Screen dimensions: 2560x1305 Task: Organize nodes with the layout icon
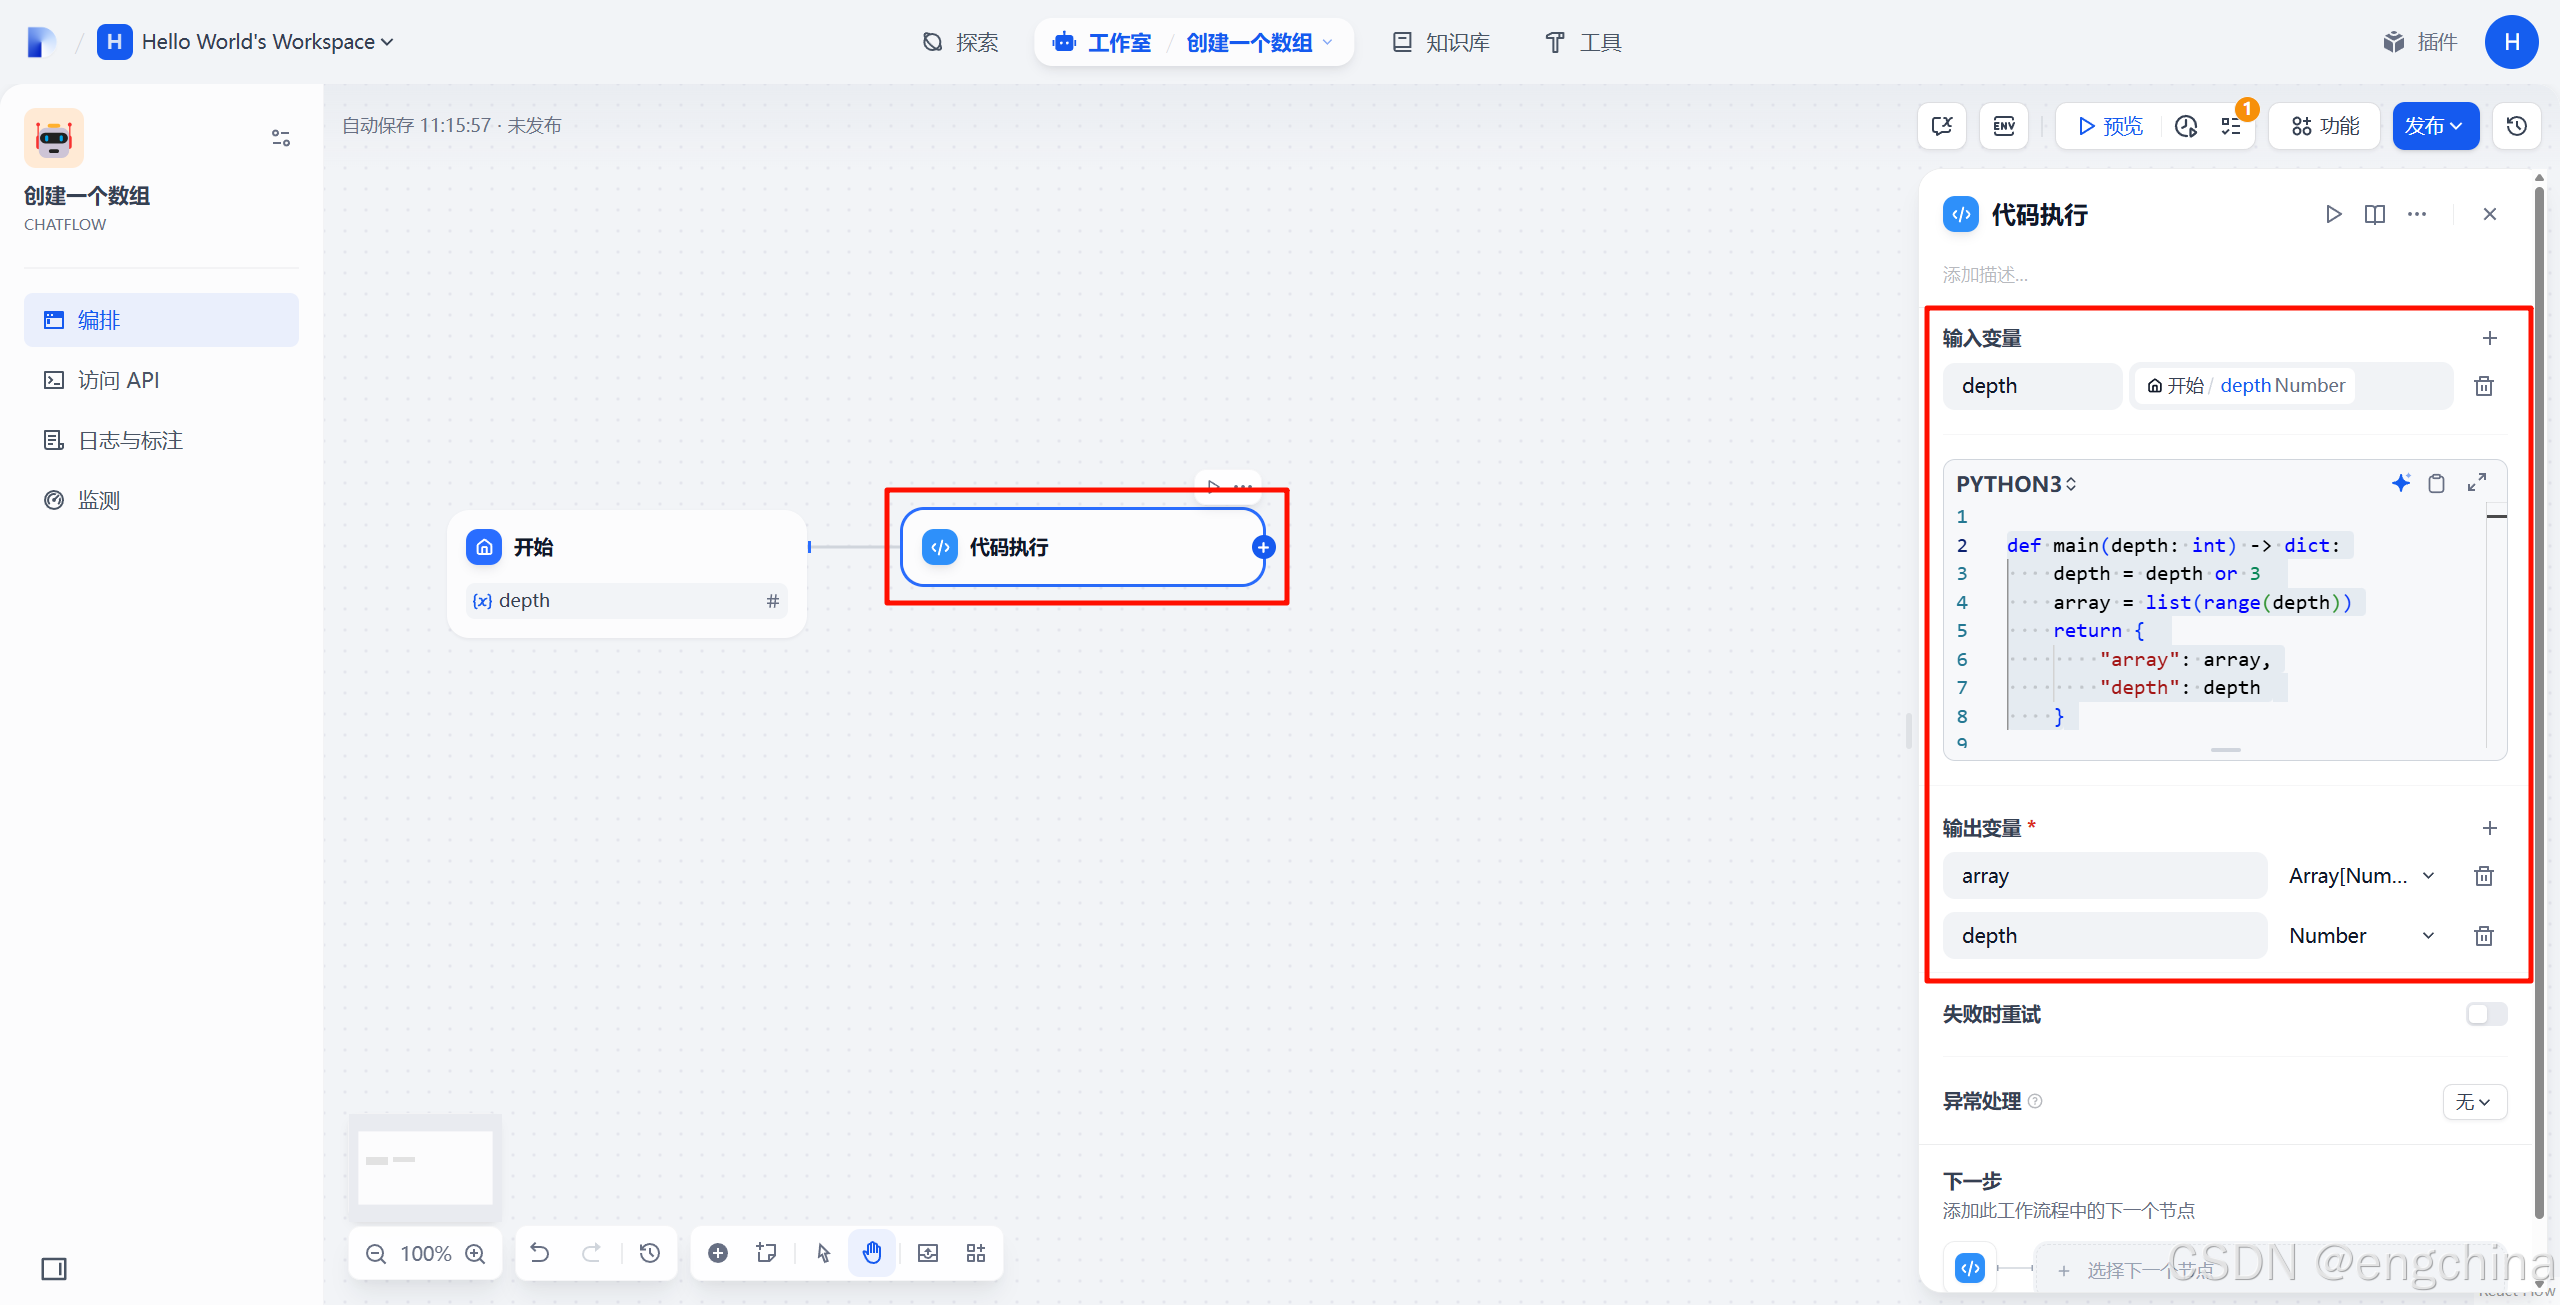976,1253
